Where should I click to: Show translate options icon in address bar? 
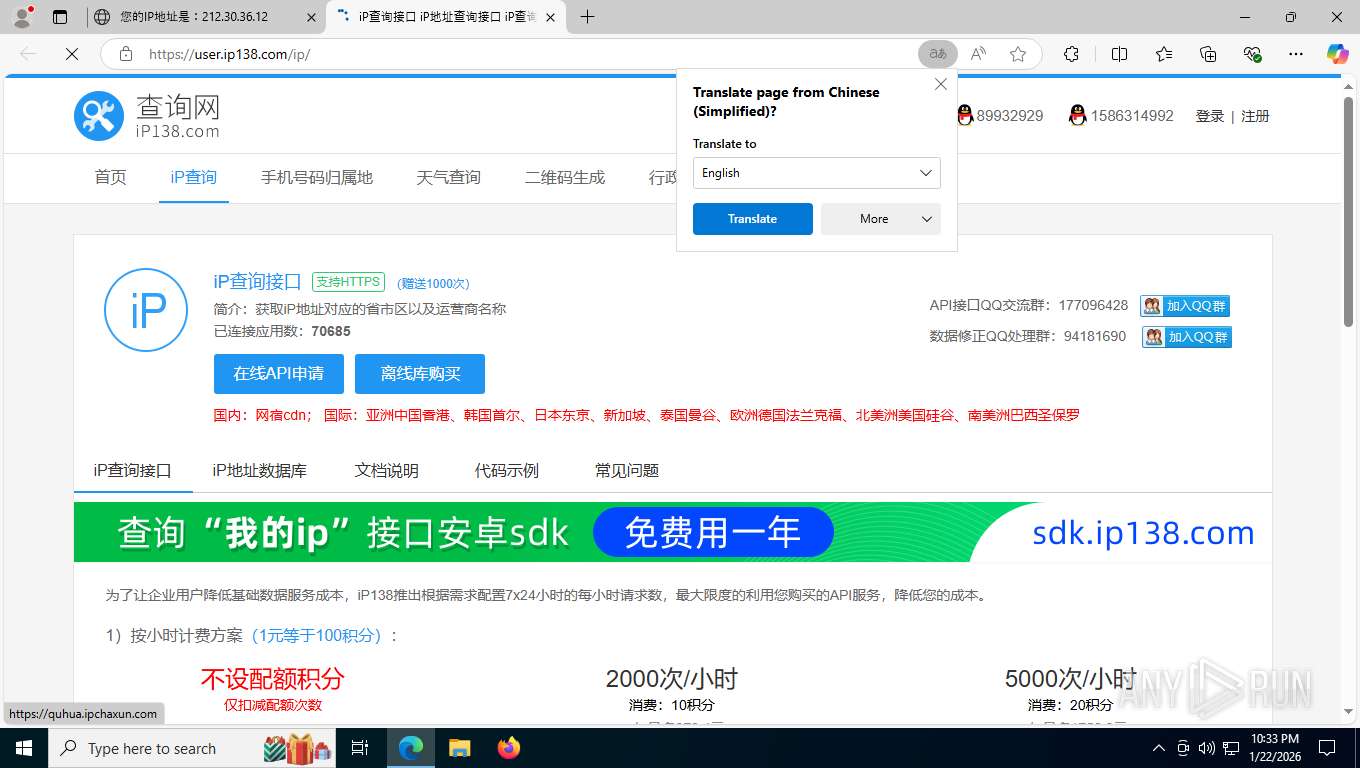938,54
